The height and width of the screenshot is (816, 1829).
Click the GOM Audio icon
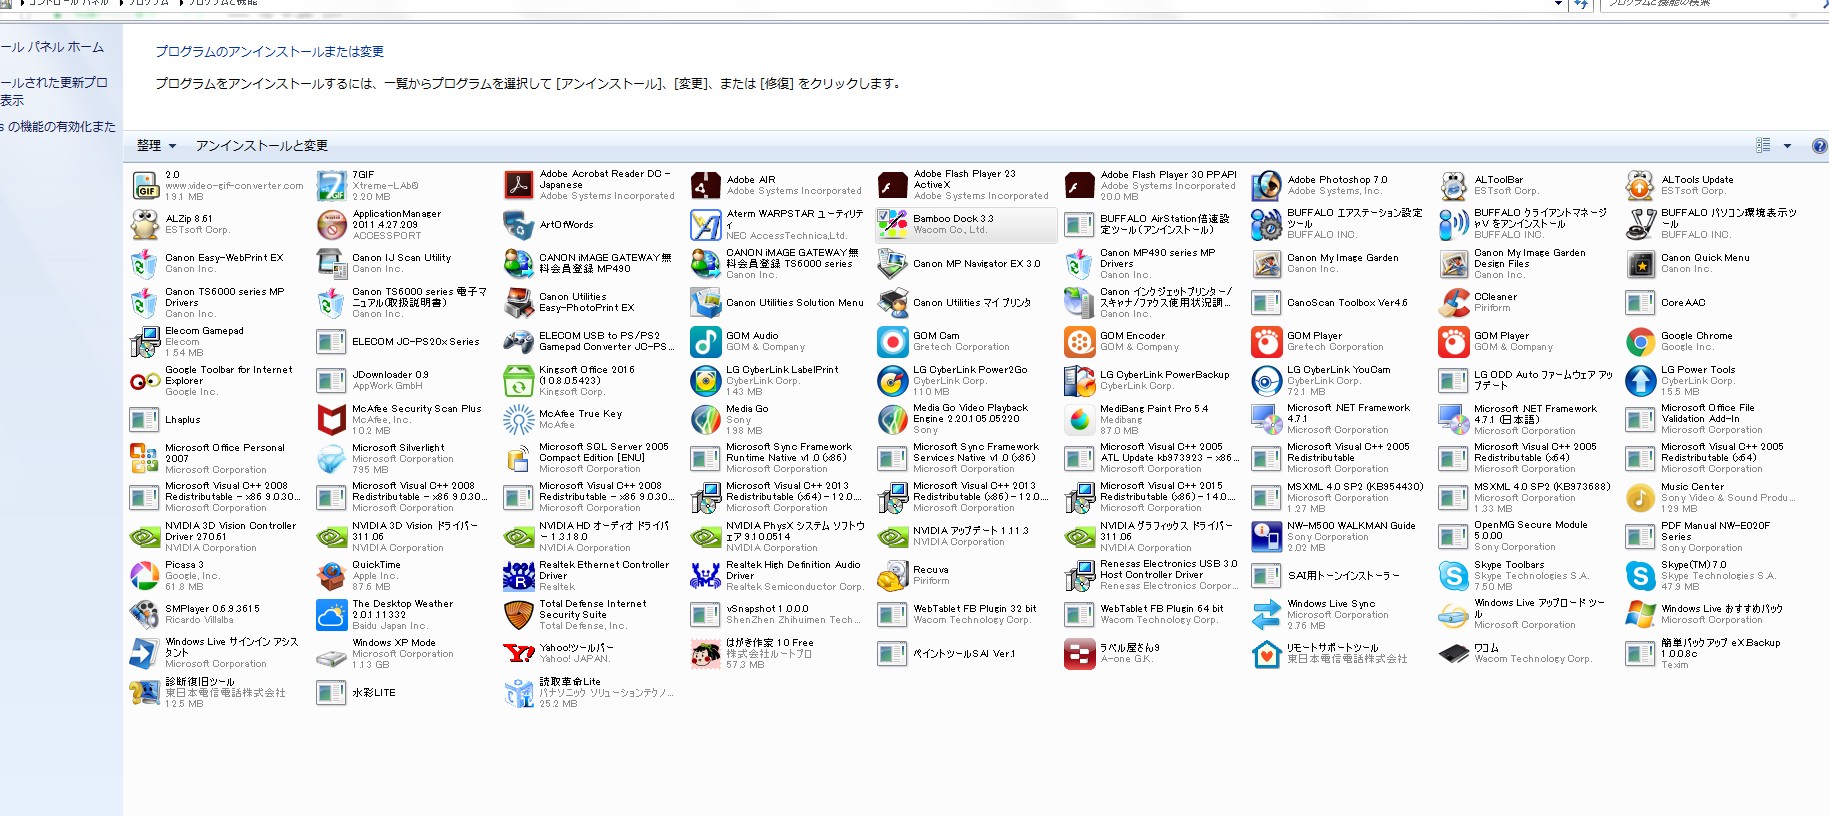[705, 342]
